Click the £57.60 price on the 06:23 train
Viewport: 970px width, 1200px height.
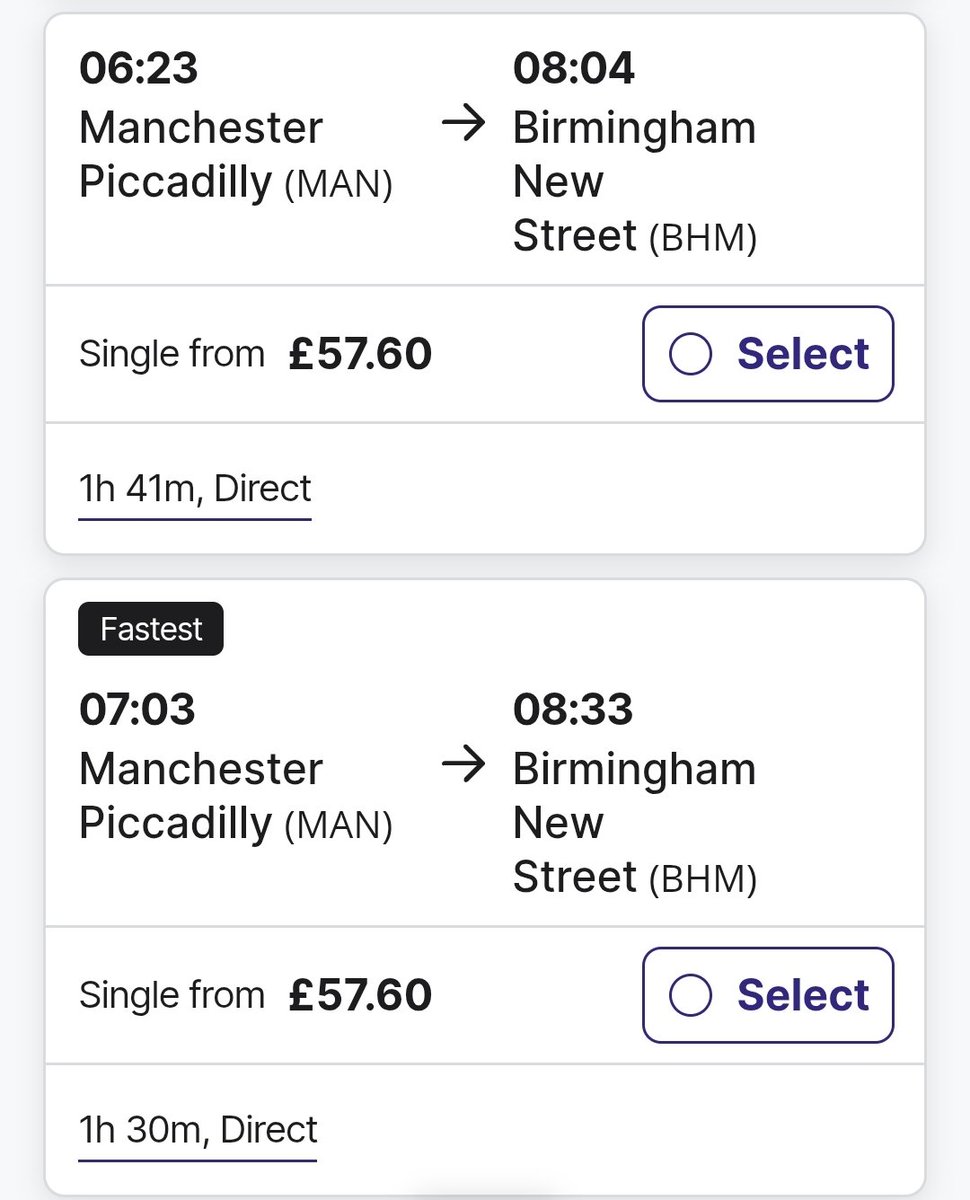(360, 354)
